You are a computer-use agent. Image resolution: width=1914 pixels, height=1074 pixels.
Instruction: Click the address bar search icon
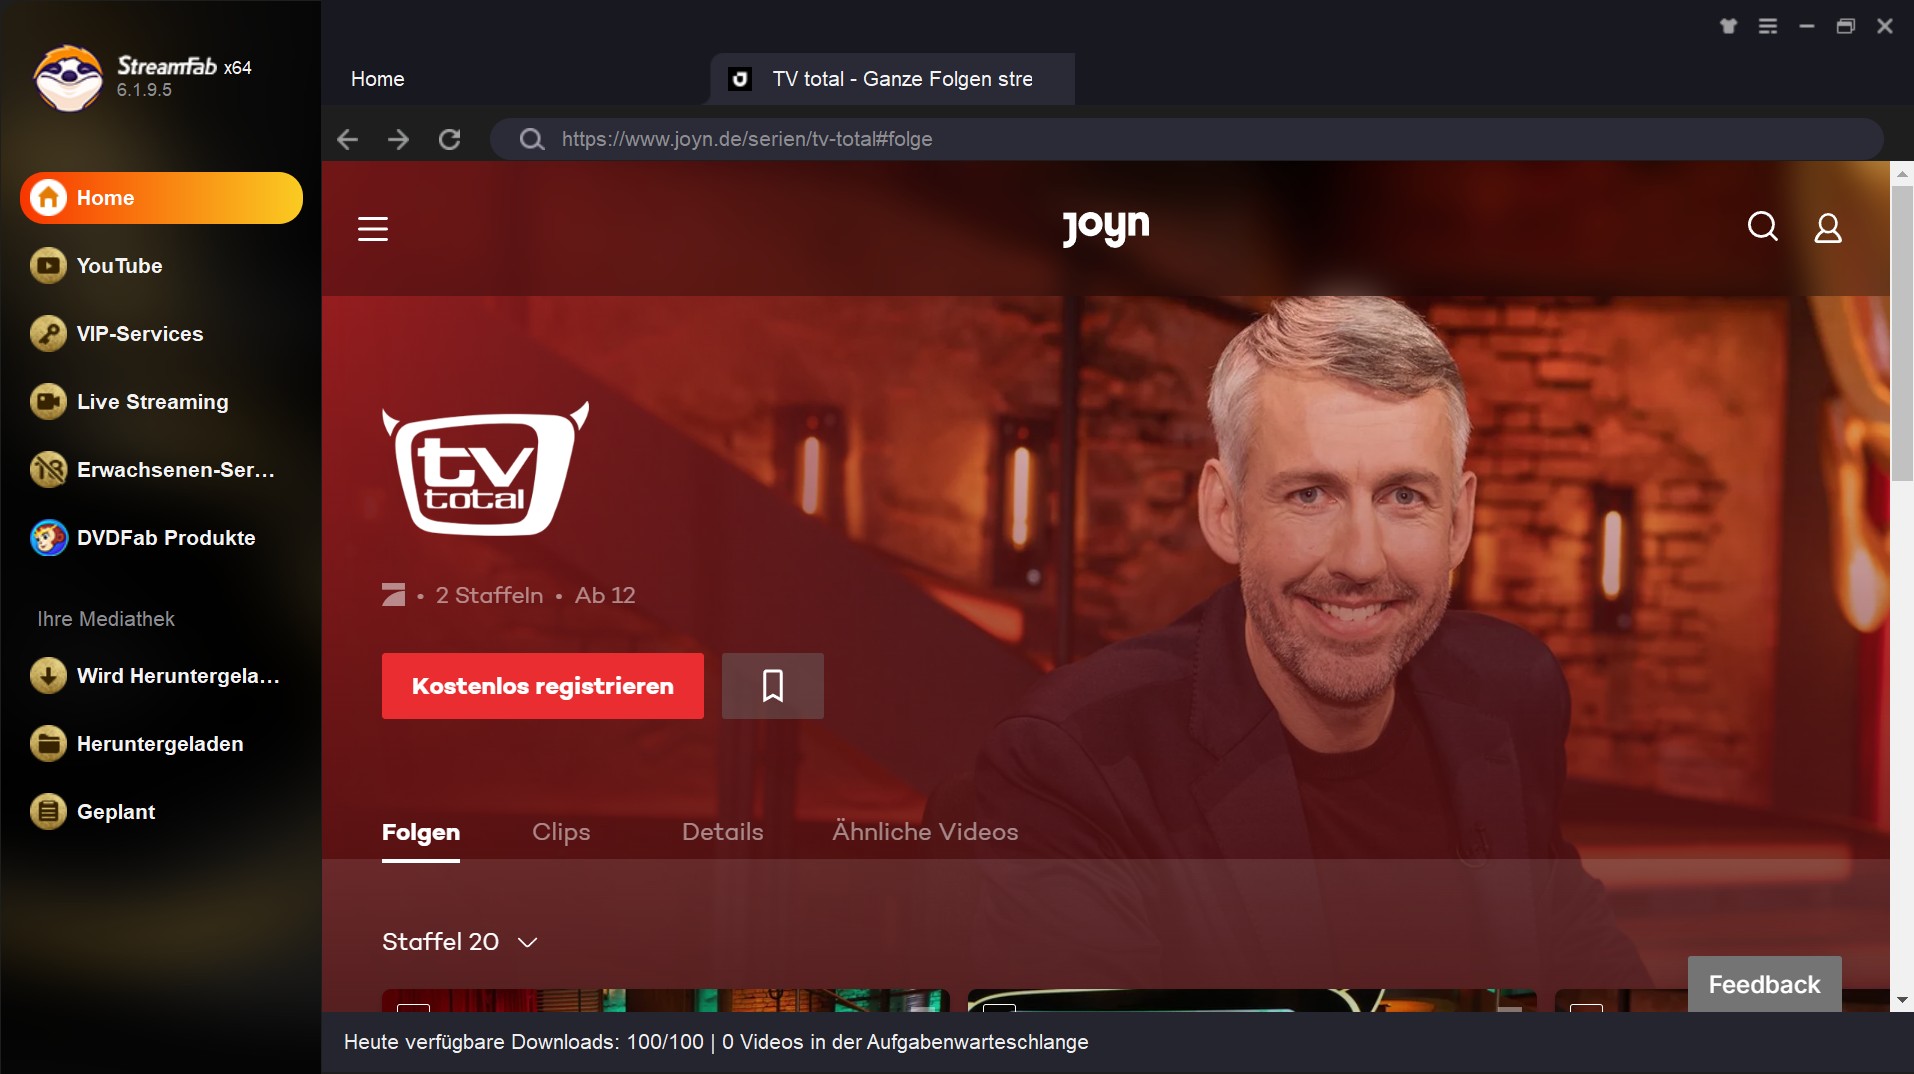pyautogui.click(x=532, y=139)
